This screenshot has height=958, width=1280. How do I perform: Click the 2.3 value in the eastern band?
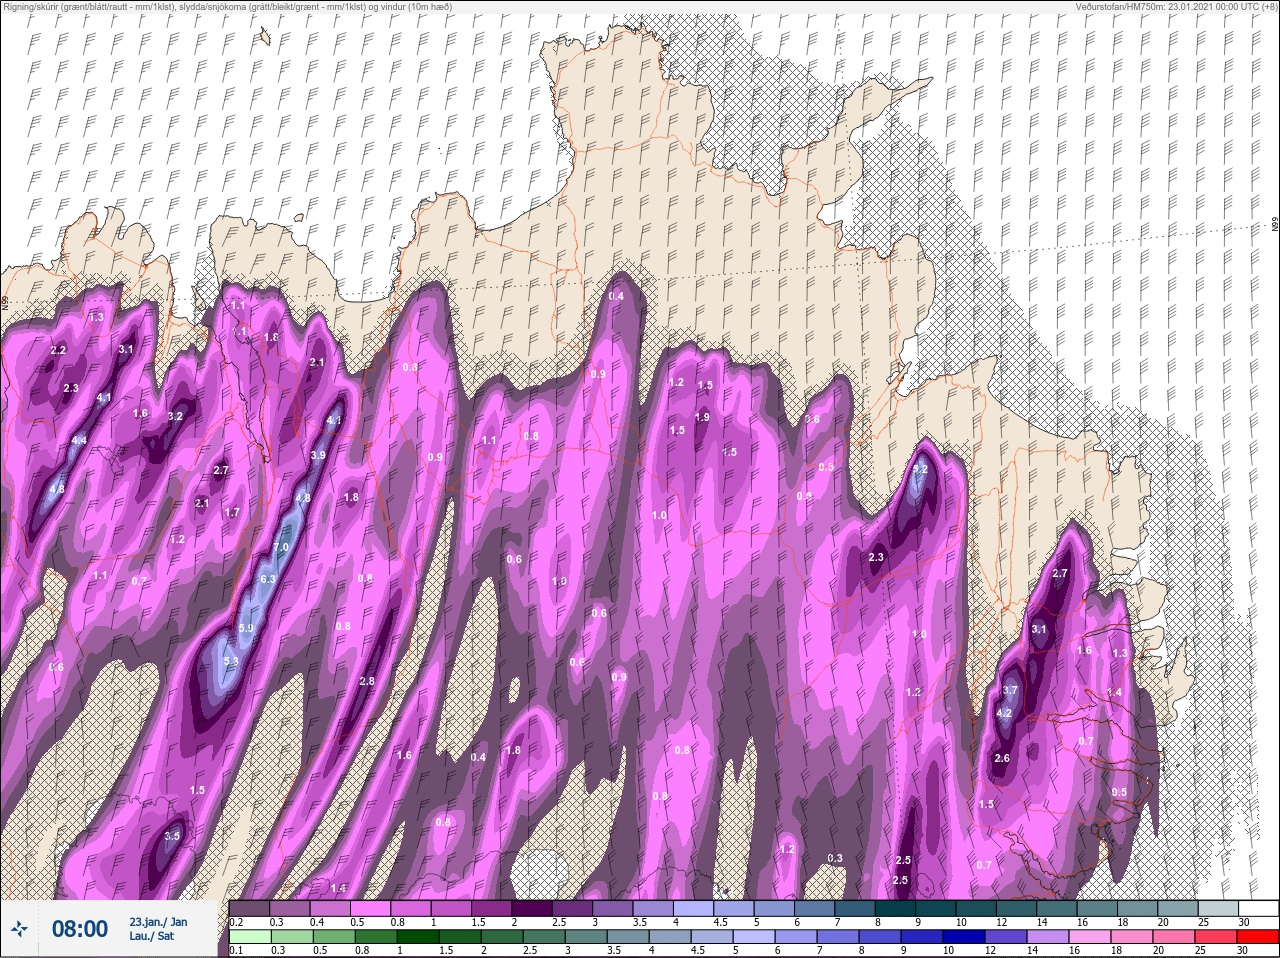pyautogui.click(x=876, y=558)
